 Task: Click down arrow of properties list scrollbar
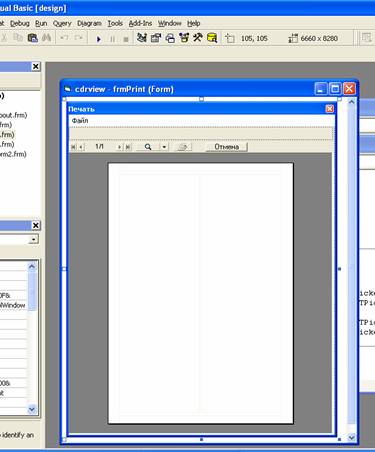tap(32, 409)
